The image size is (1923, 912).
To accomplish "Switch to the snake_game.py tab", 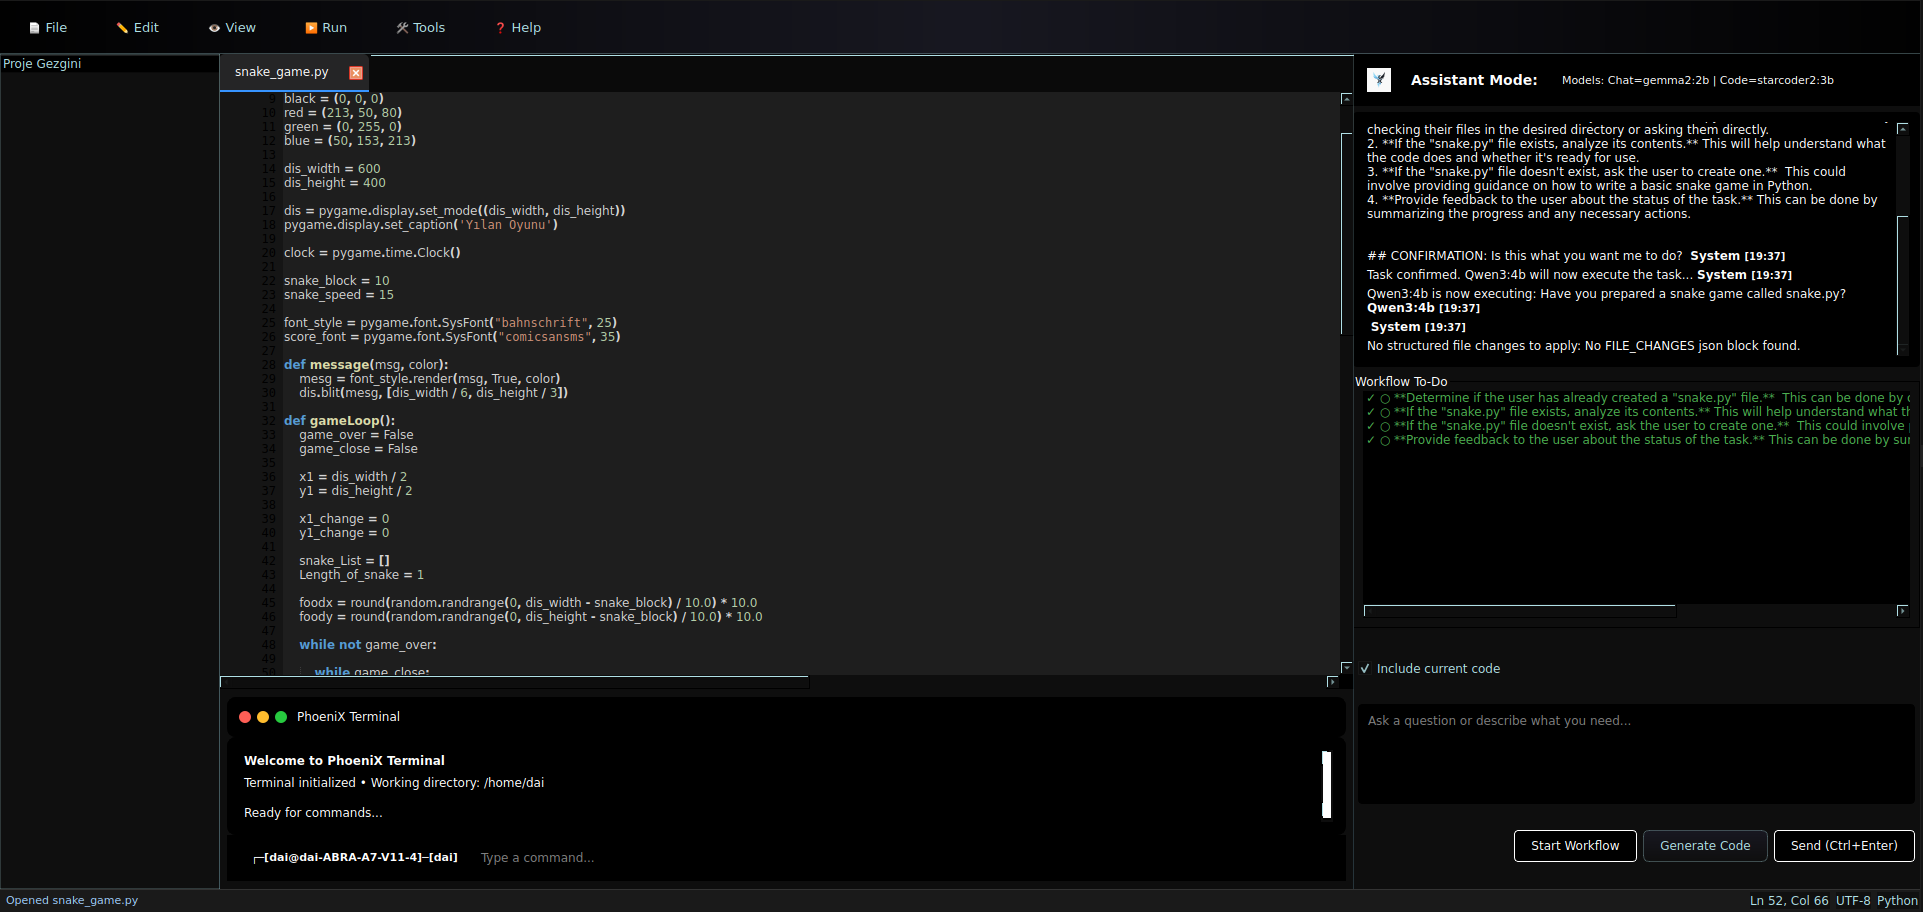I will tap(280, 72).
